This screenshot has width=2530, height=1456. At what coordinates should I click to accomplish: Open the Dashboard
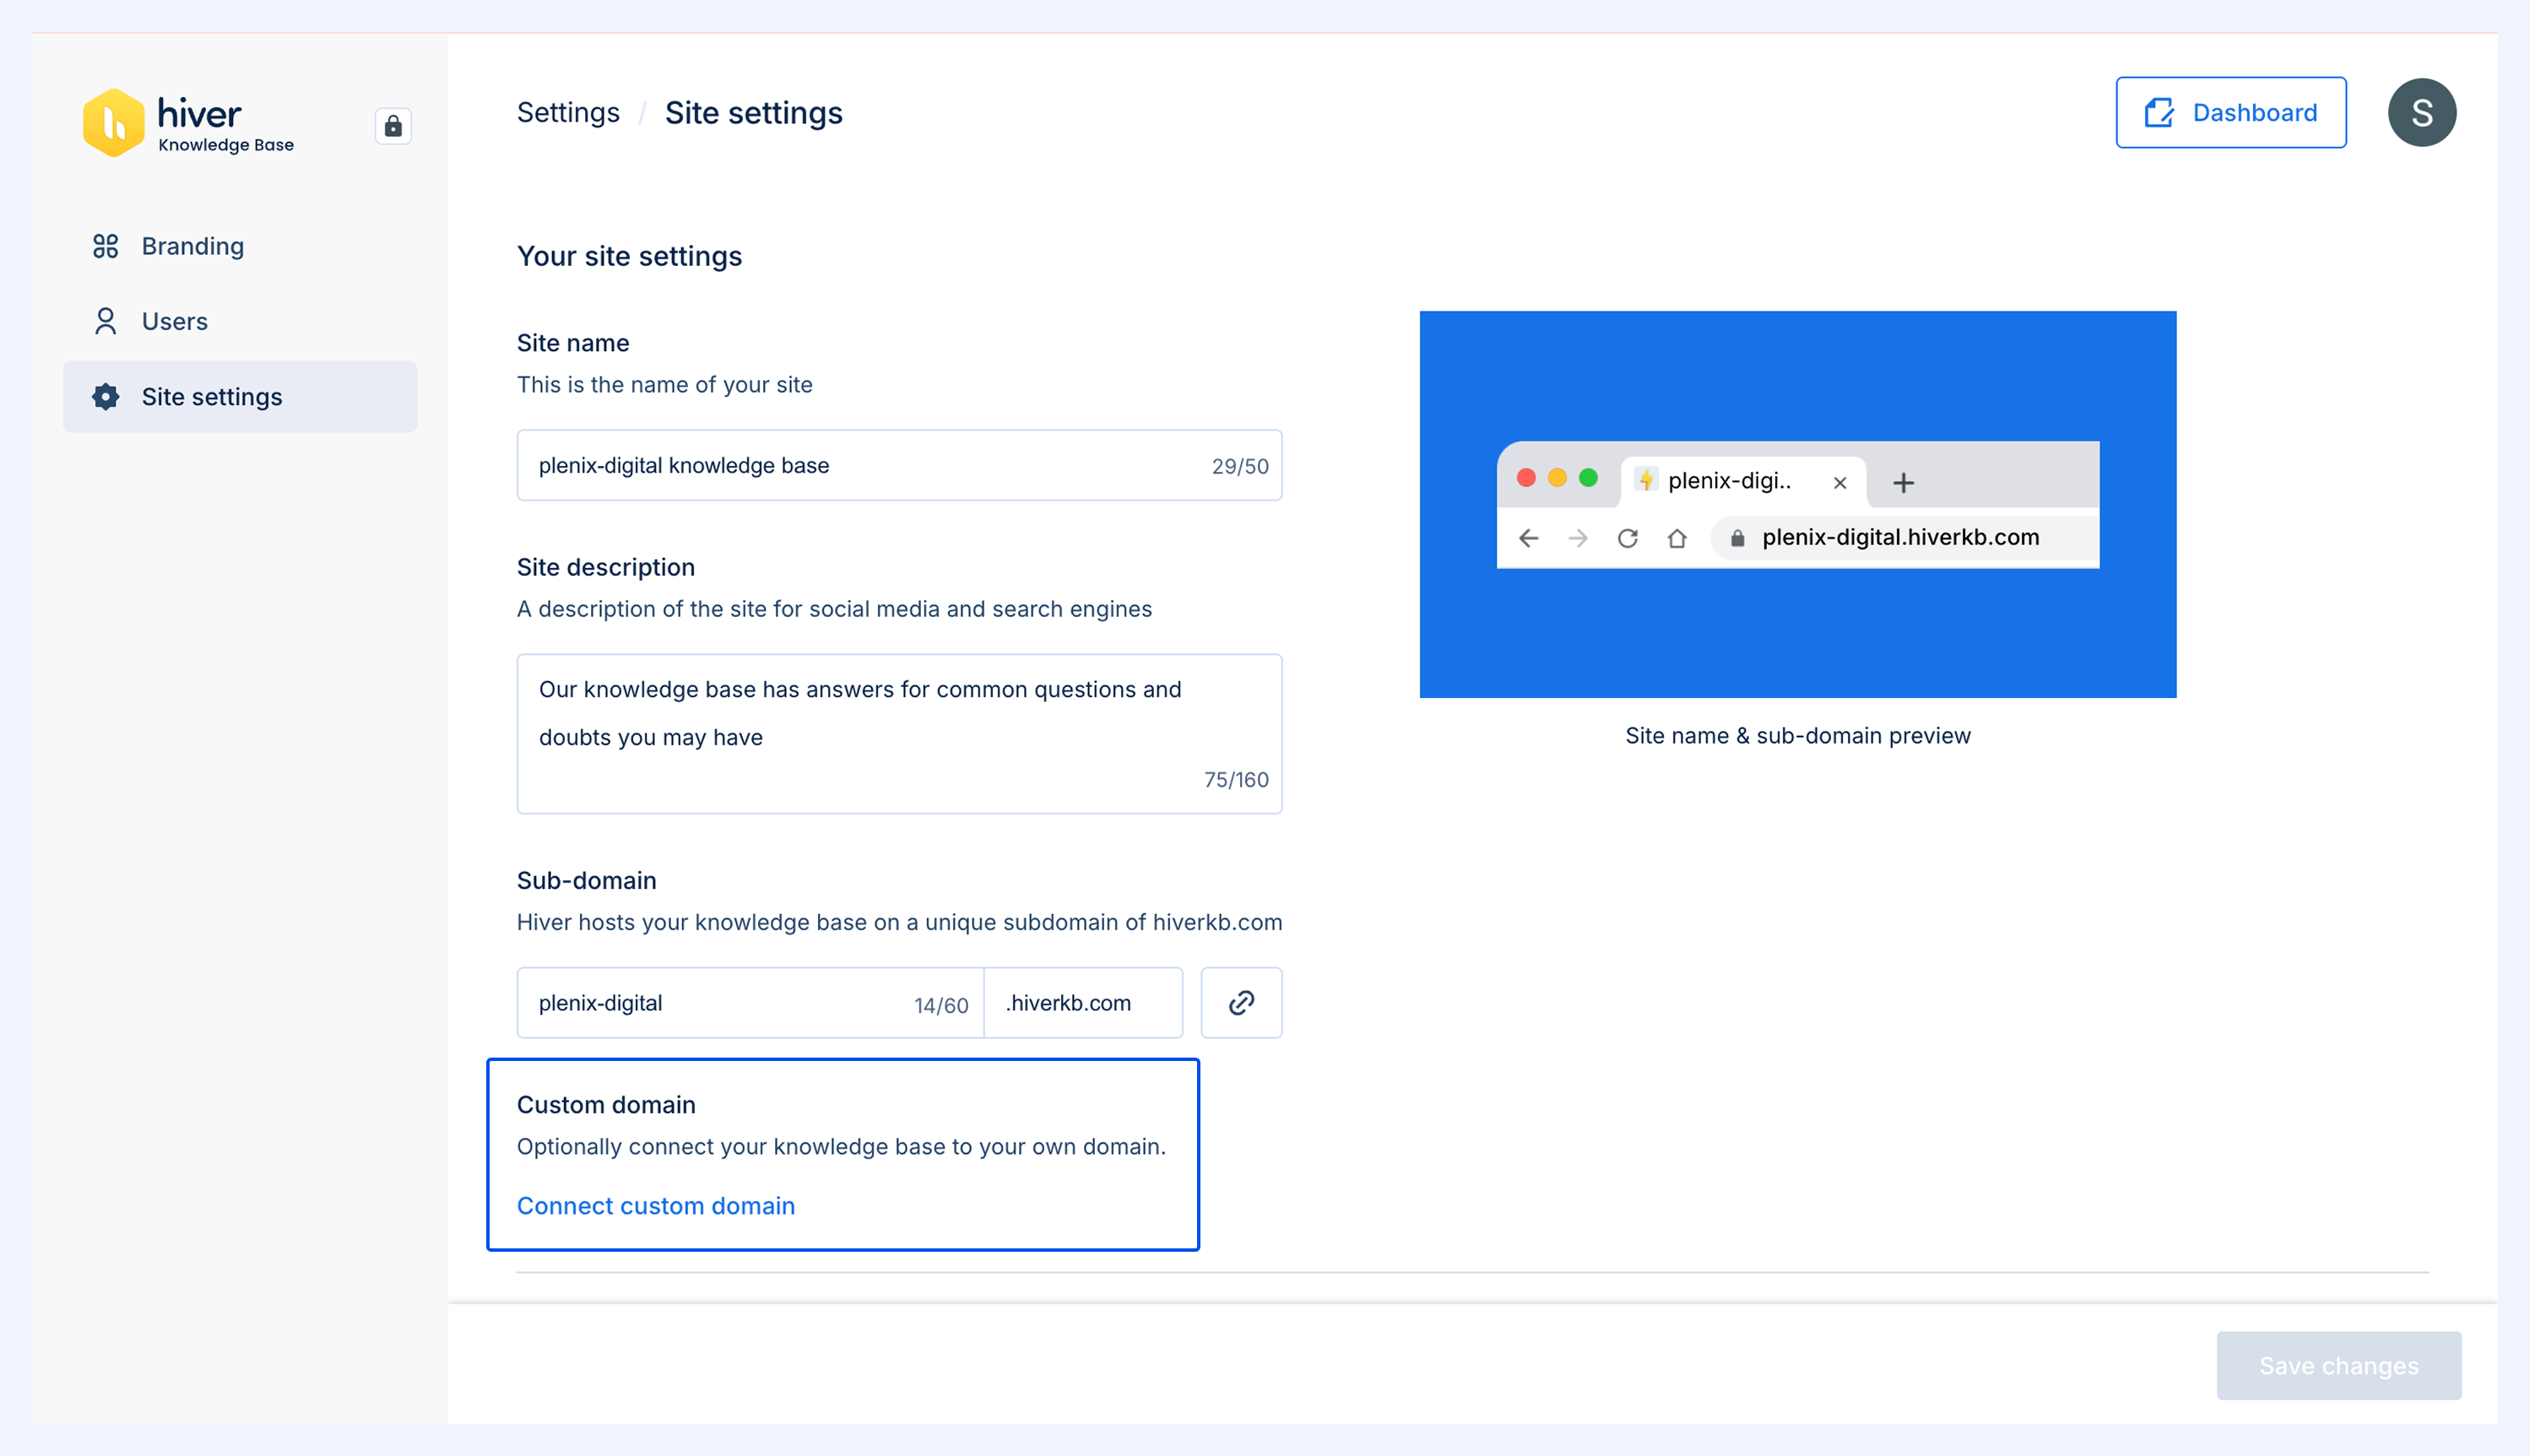point(2231,113)
